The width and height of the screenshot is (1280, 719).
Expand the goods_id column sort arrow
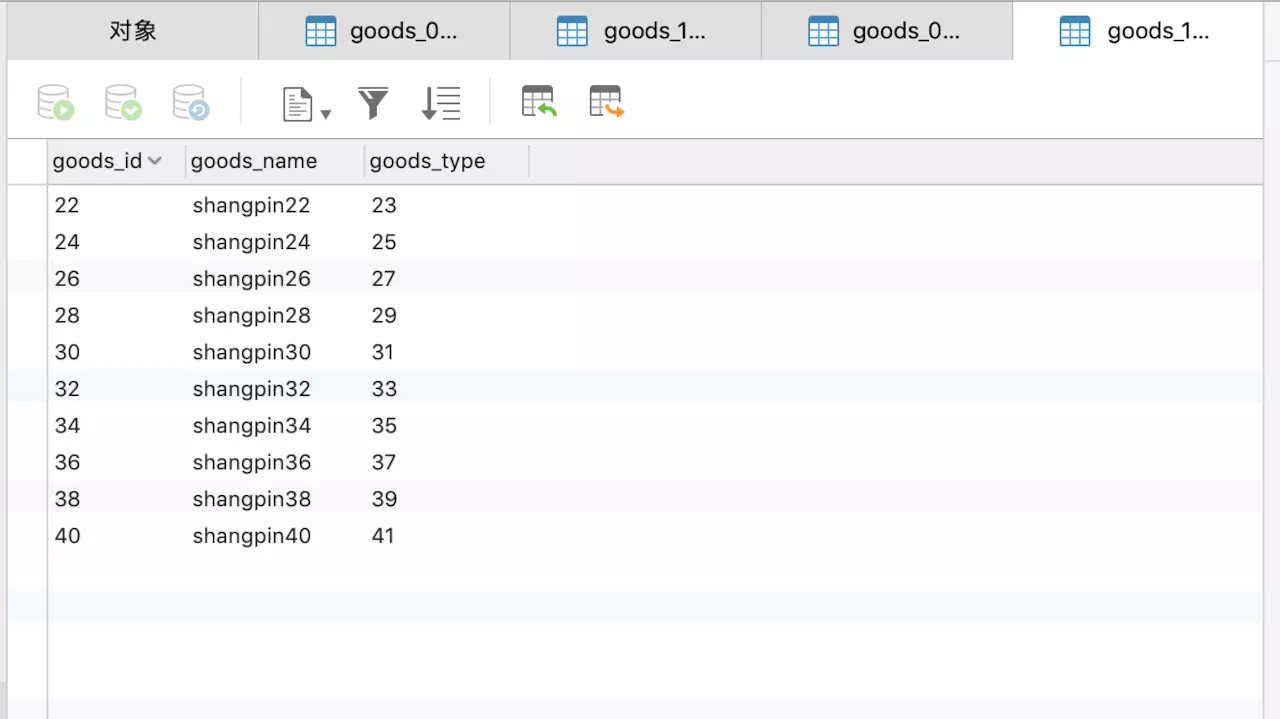click(155, 161)
